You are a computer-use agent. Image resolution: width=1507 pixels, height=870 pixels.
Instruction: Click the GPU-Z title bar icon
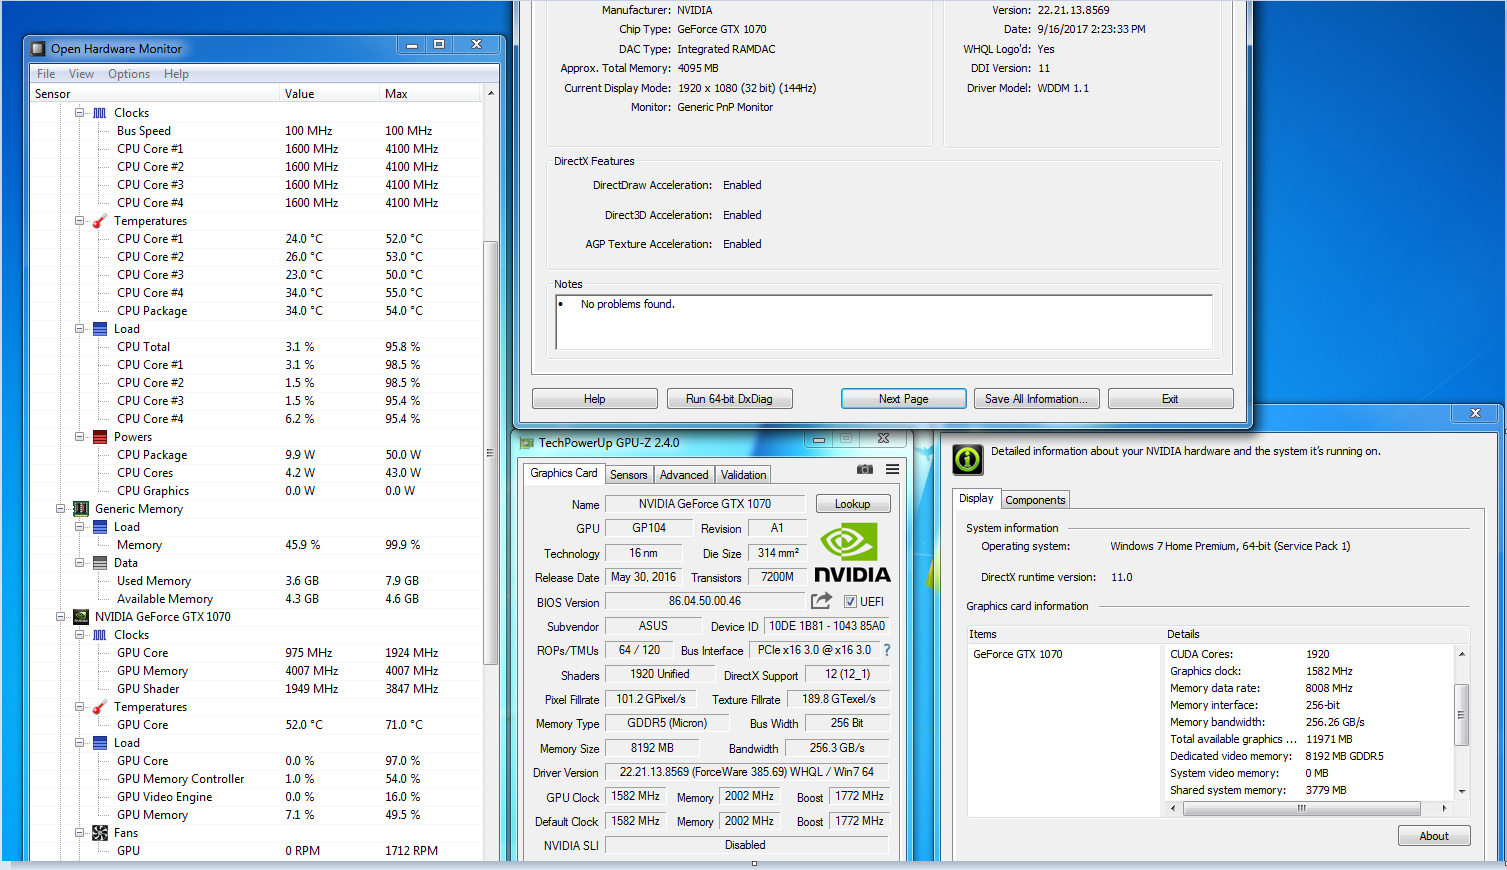527,443
